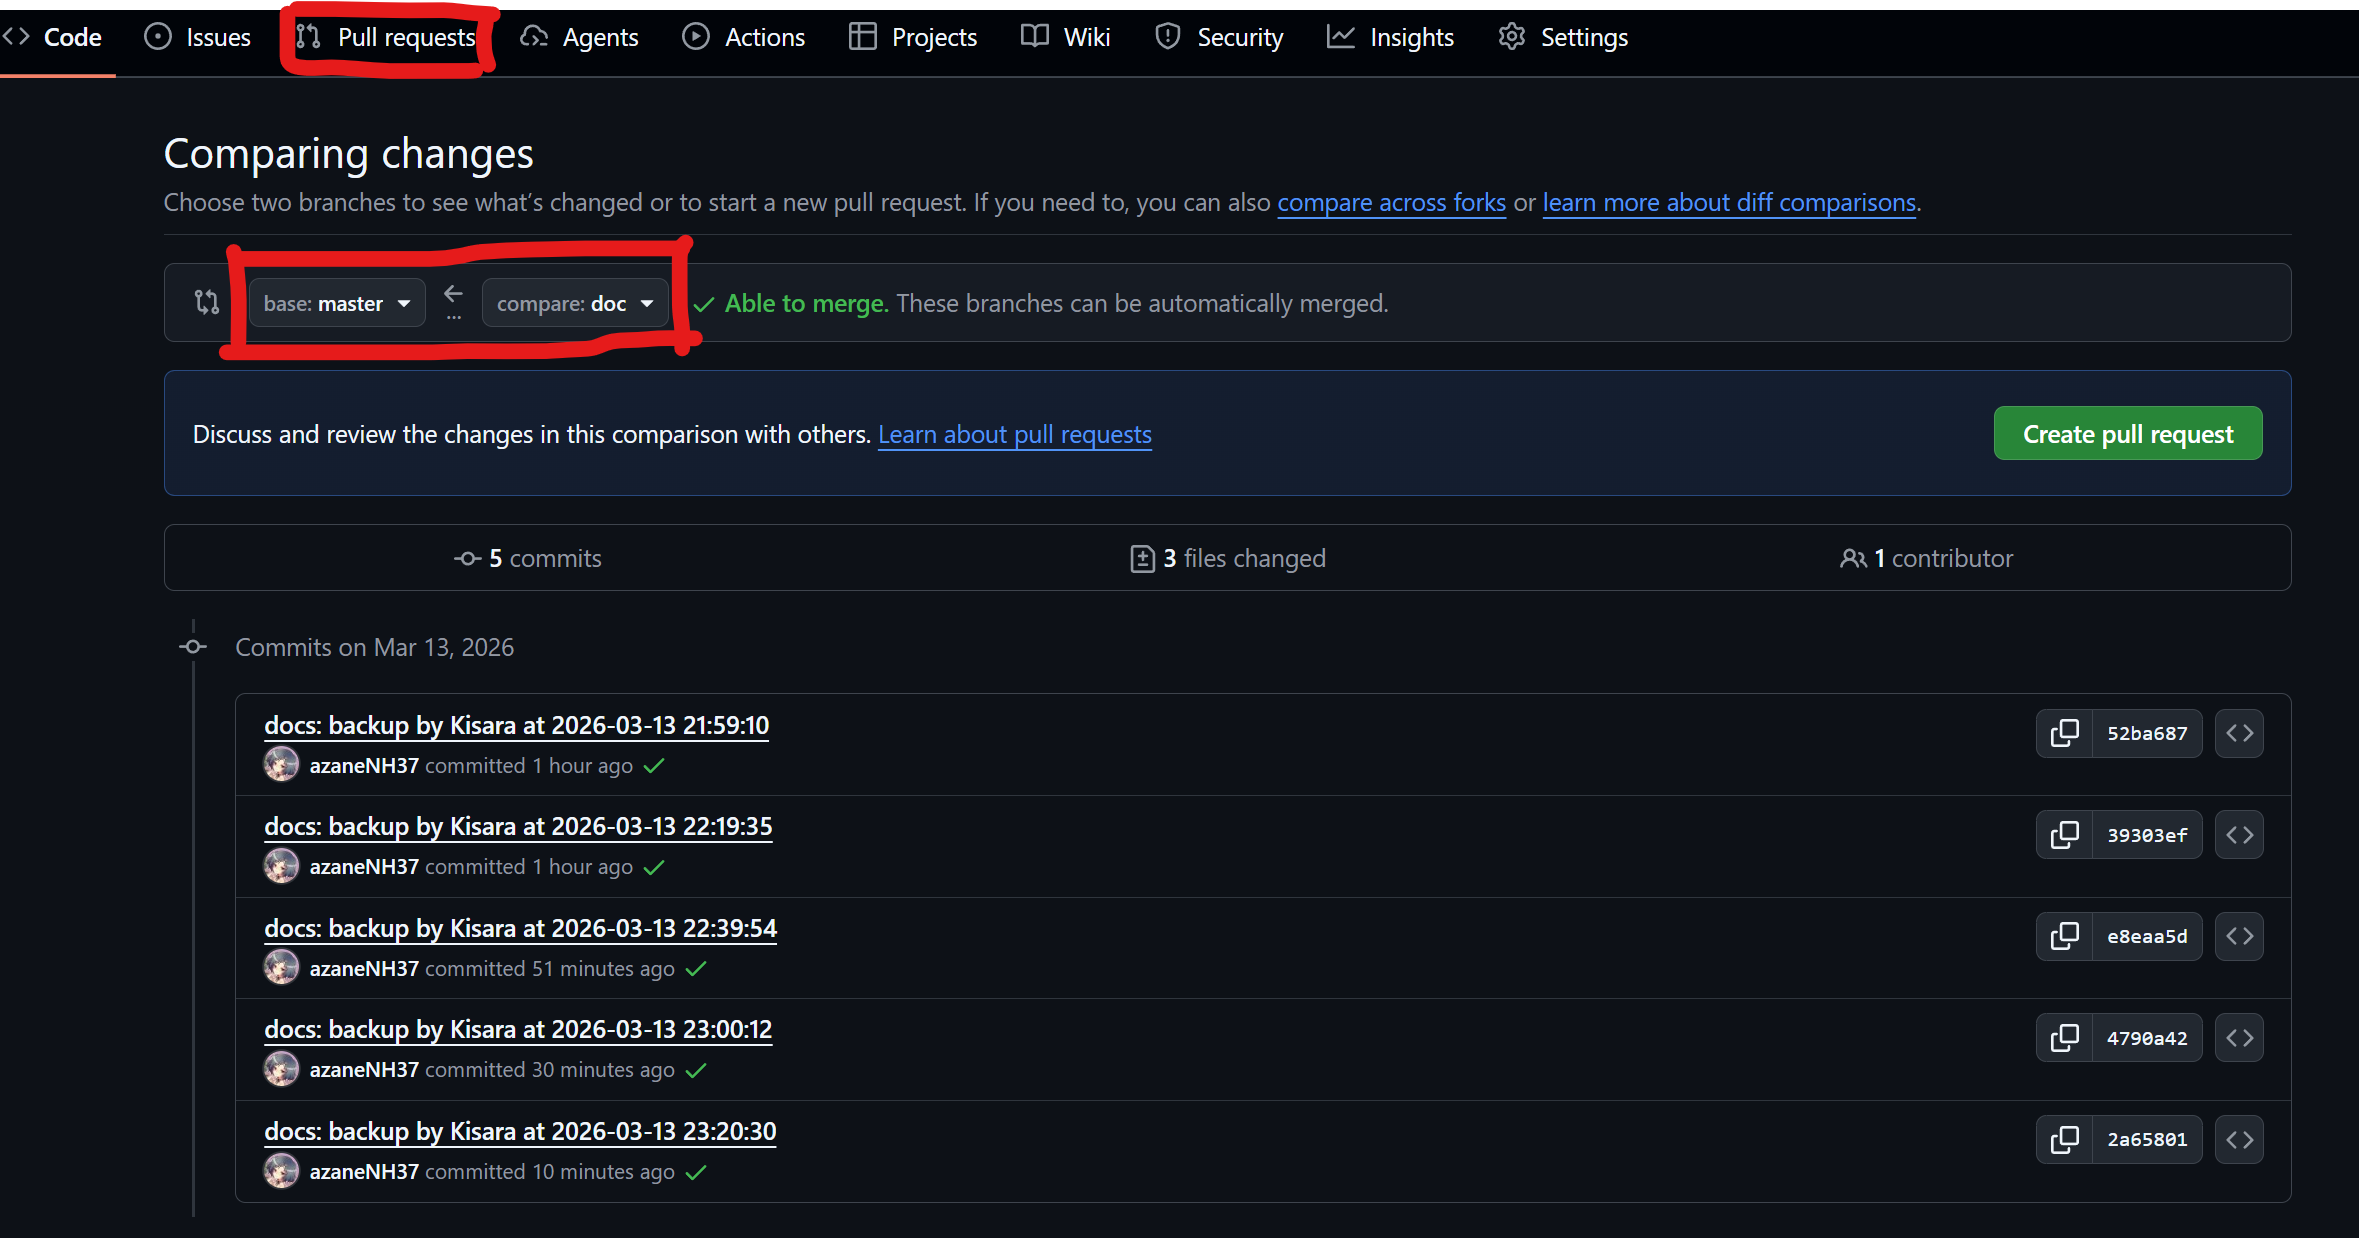Click green check status on 52ba687 commit
The width and height of the screenshot is (2359, 1238).
click(654, 766)
